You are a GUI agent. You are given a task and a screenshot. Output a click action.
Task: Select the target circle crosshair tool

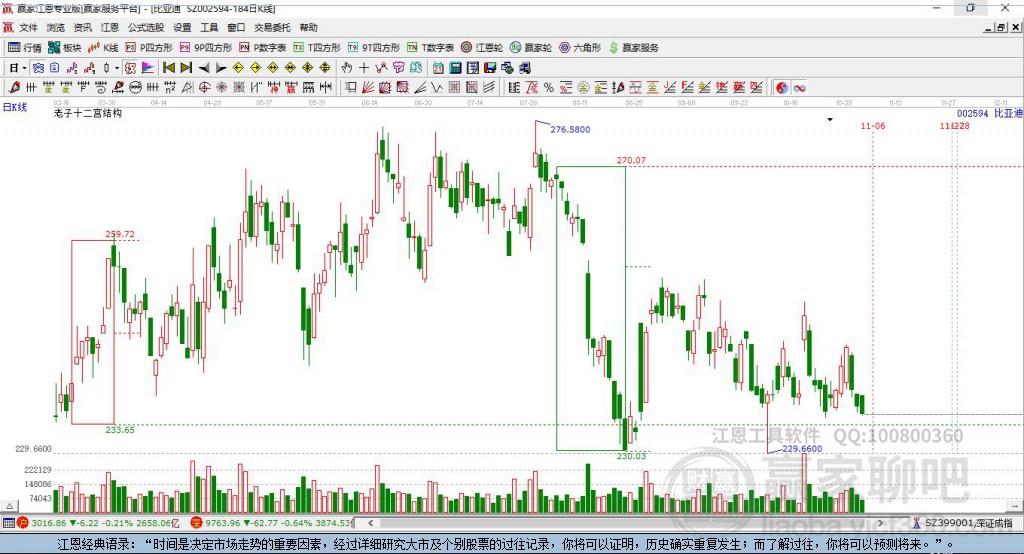204,88
